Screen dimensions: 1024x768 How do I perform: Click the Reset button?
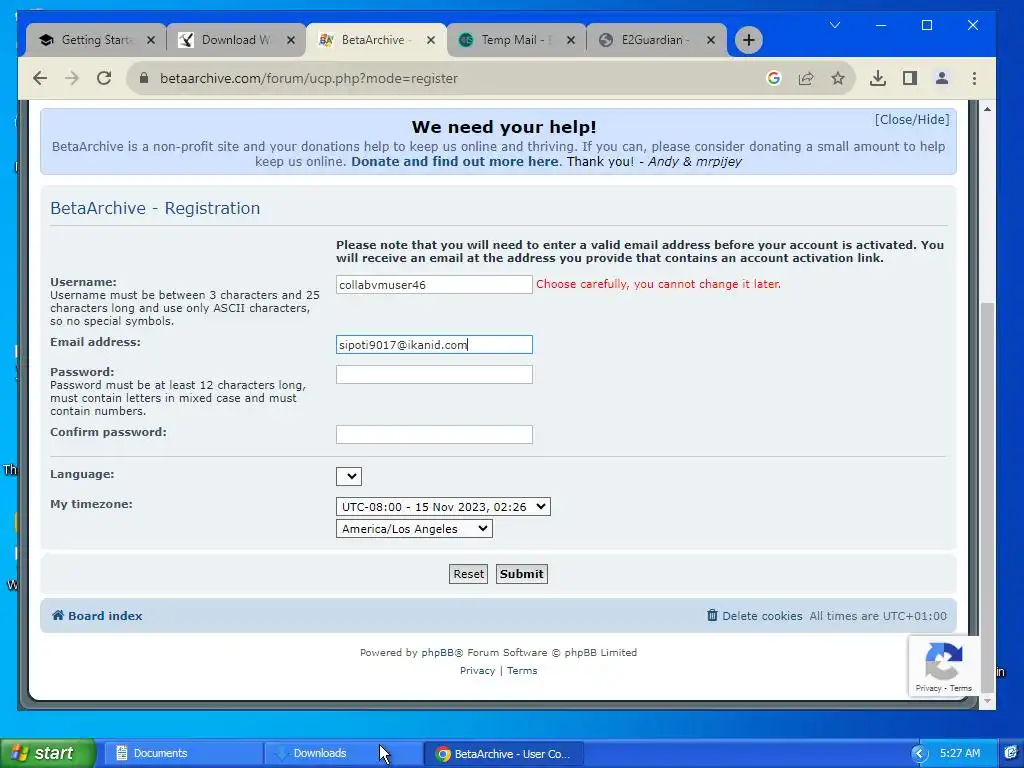coord(468,574)
